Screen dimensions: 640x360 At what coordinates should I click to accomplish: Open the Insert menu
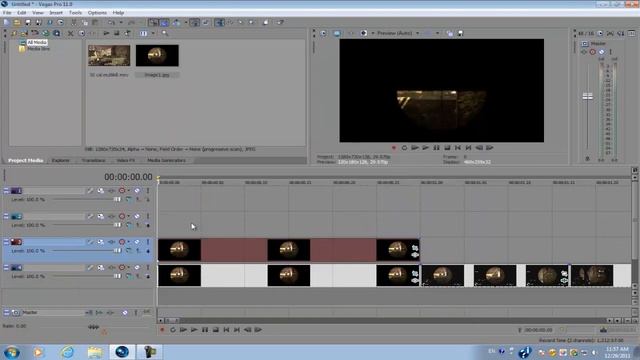(x=56, y=13)
